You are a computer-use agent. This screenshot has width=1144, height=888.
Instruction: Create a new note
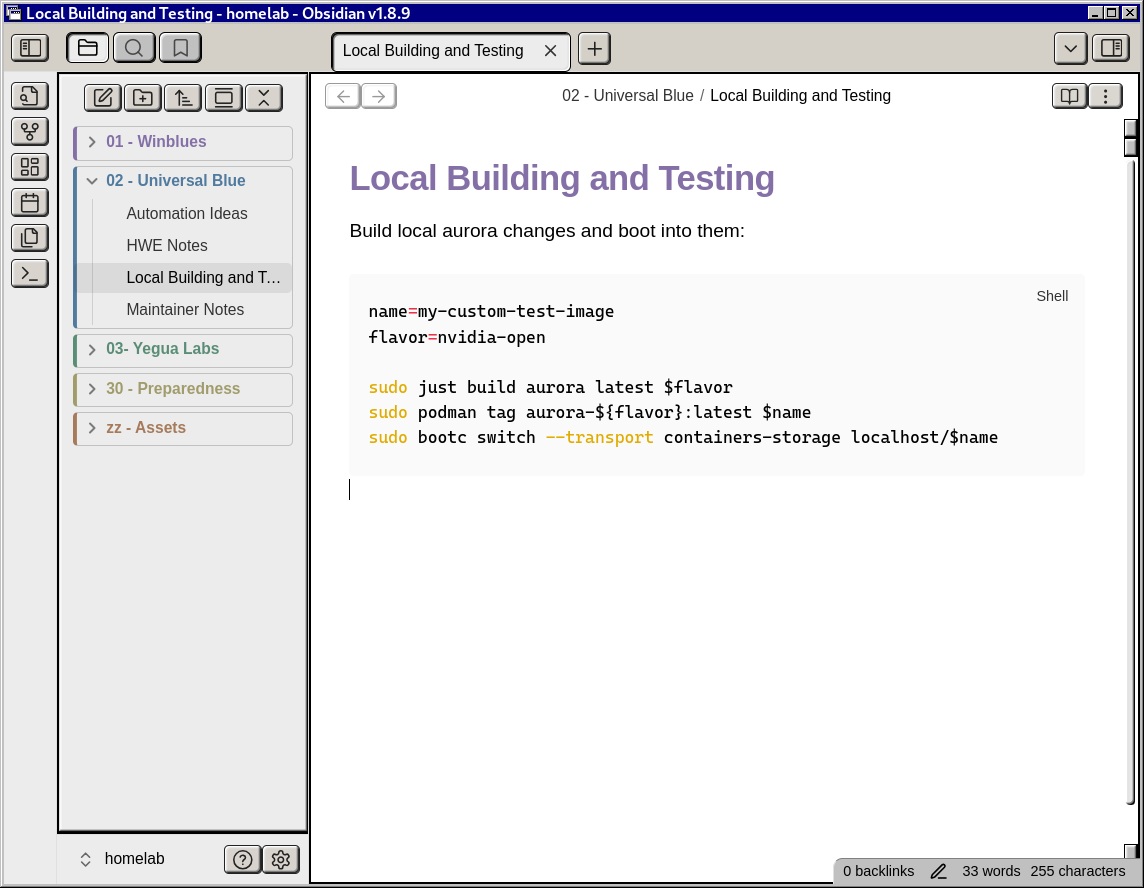point(103,98)
